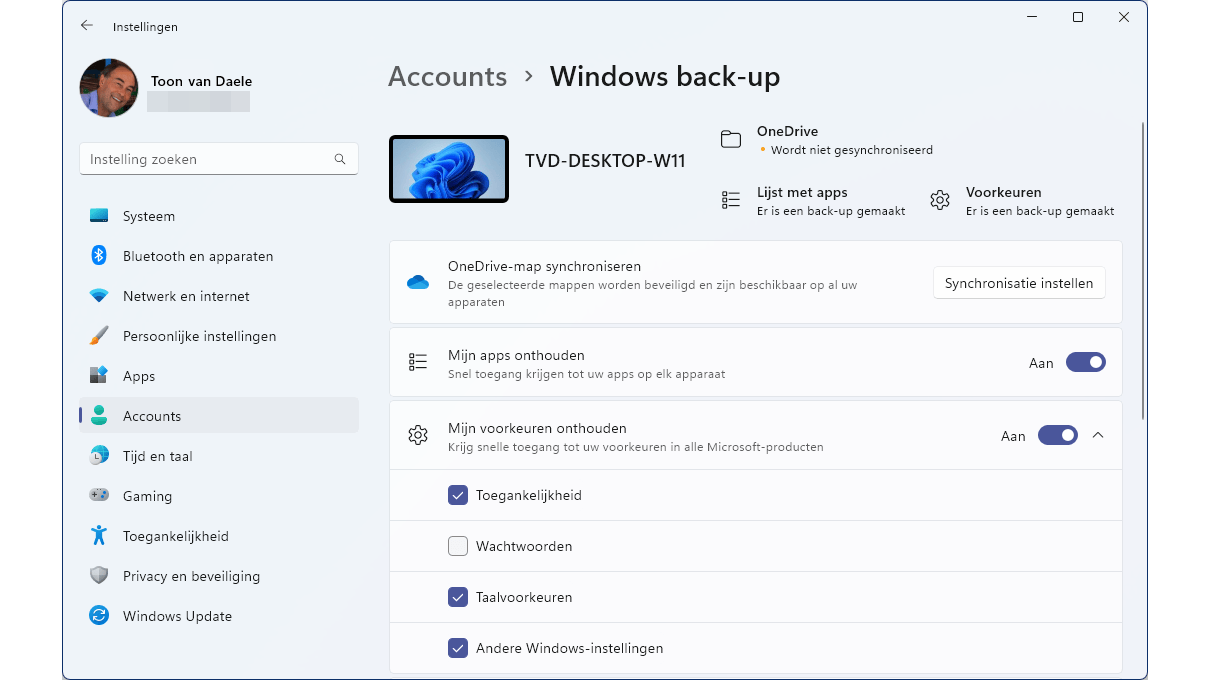
Task: Click Synchronisatie instellen button
Action: pyautogui.click(x=1019, y=283)
